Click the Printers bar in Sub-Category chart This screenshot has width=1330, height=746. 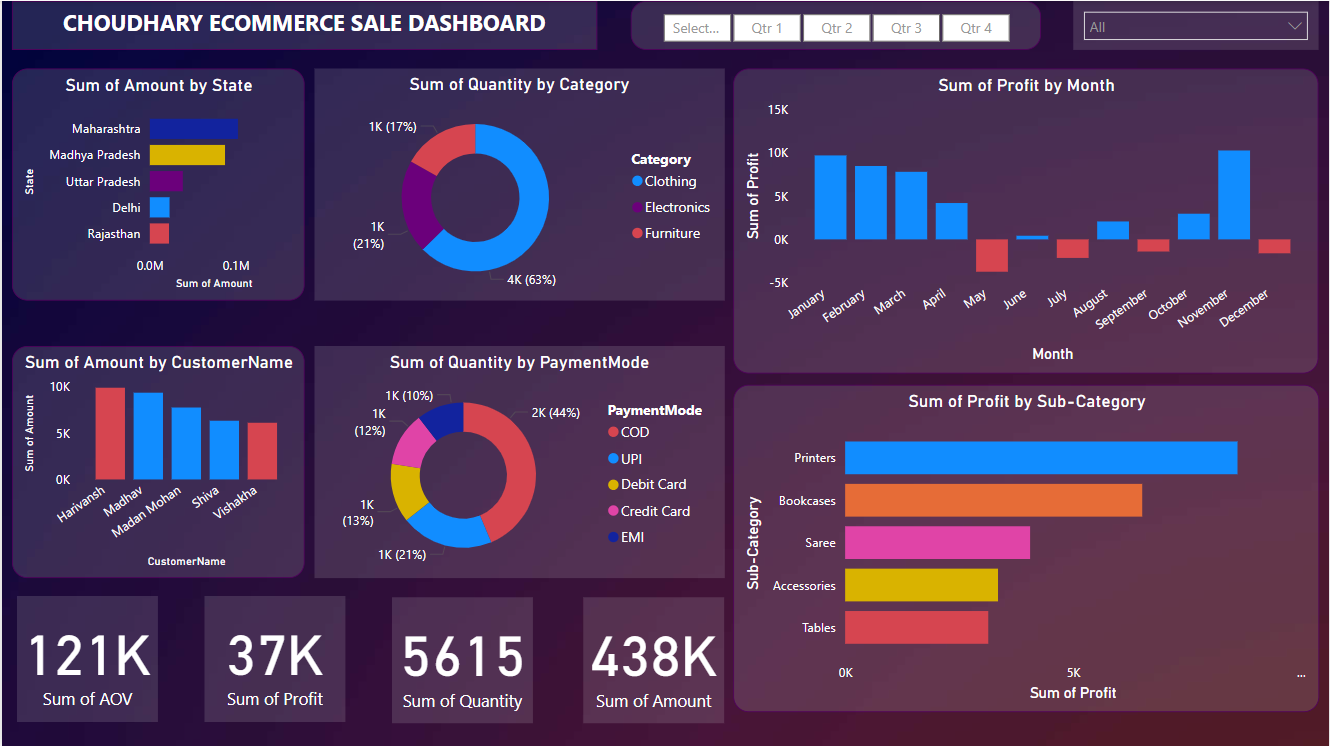click(1040, 457)
